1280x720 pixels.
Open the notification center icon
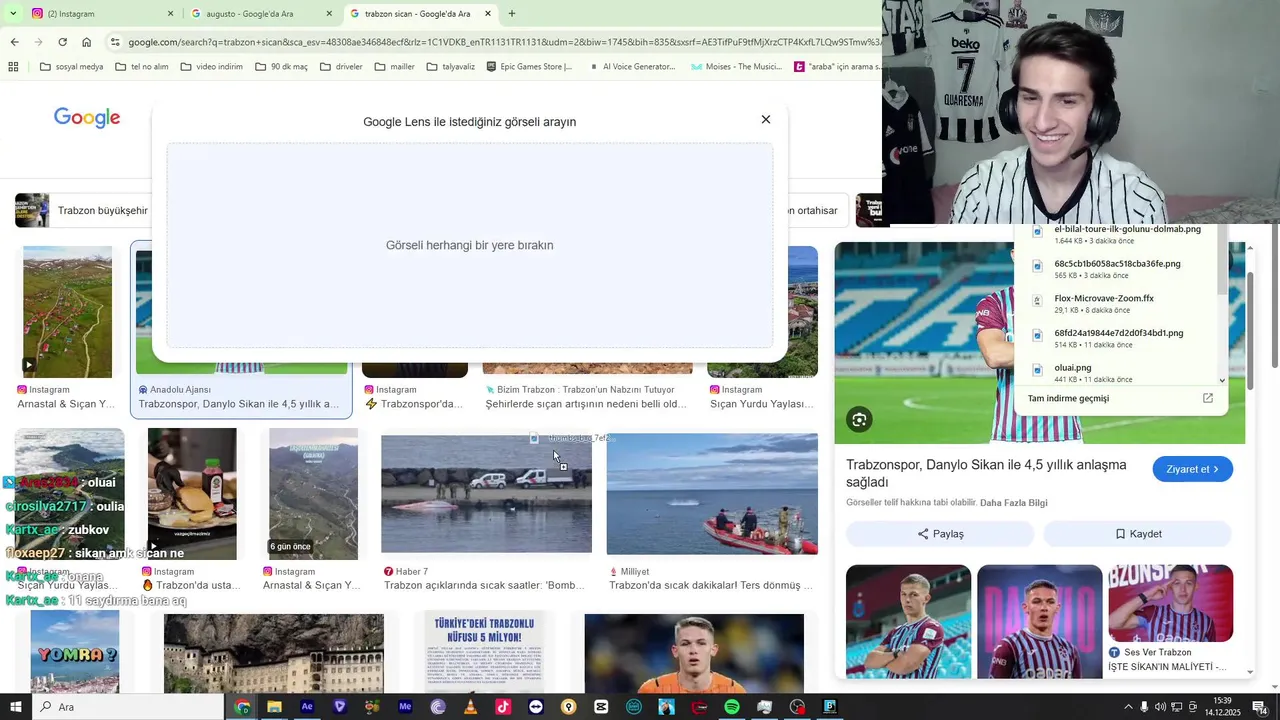(1259, 707)
